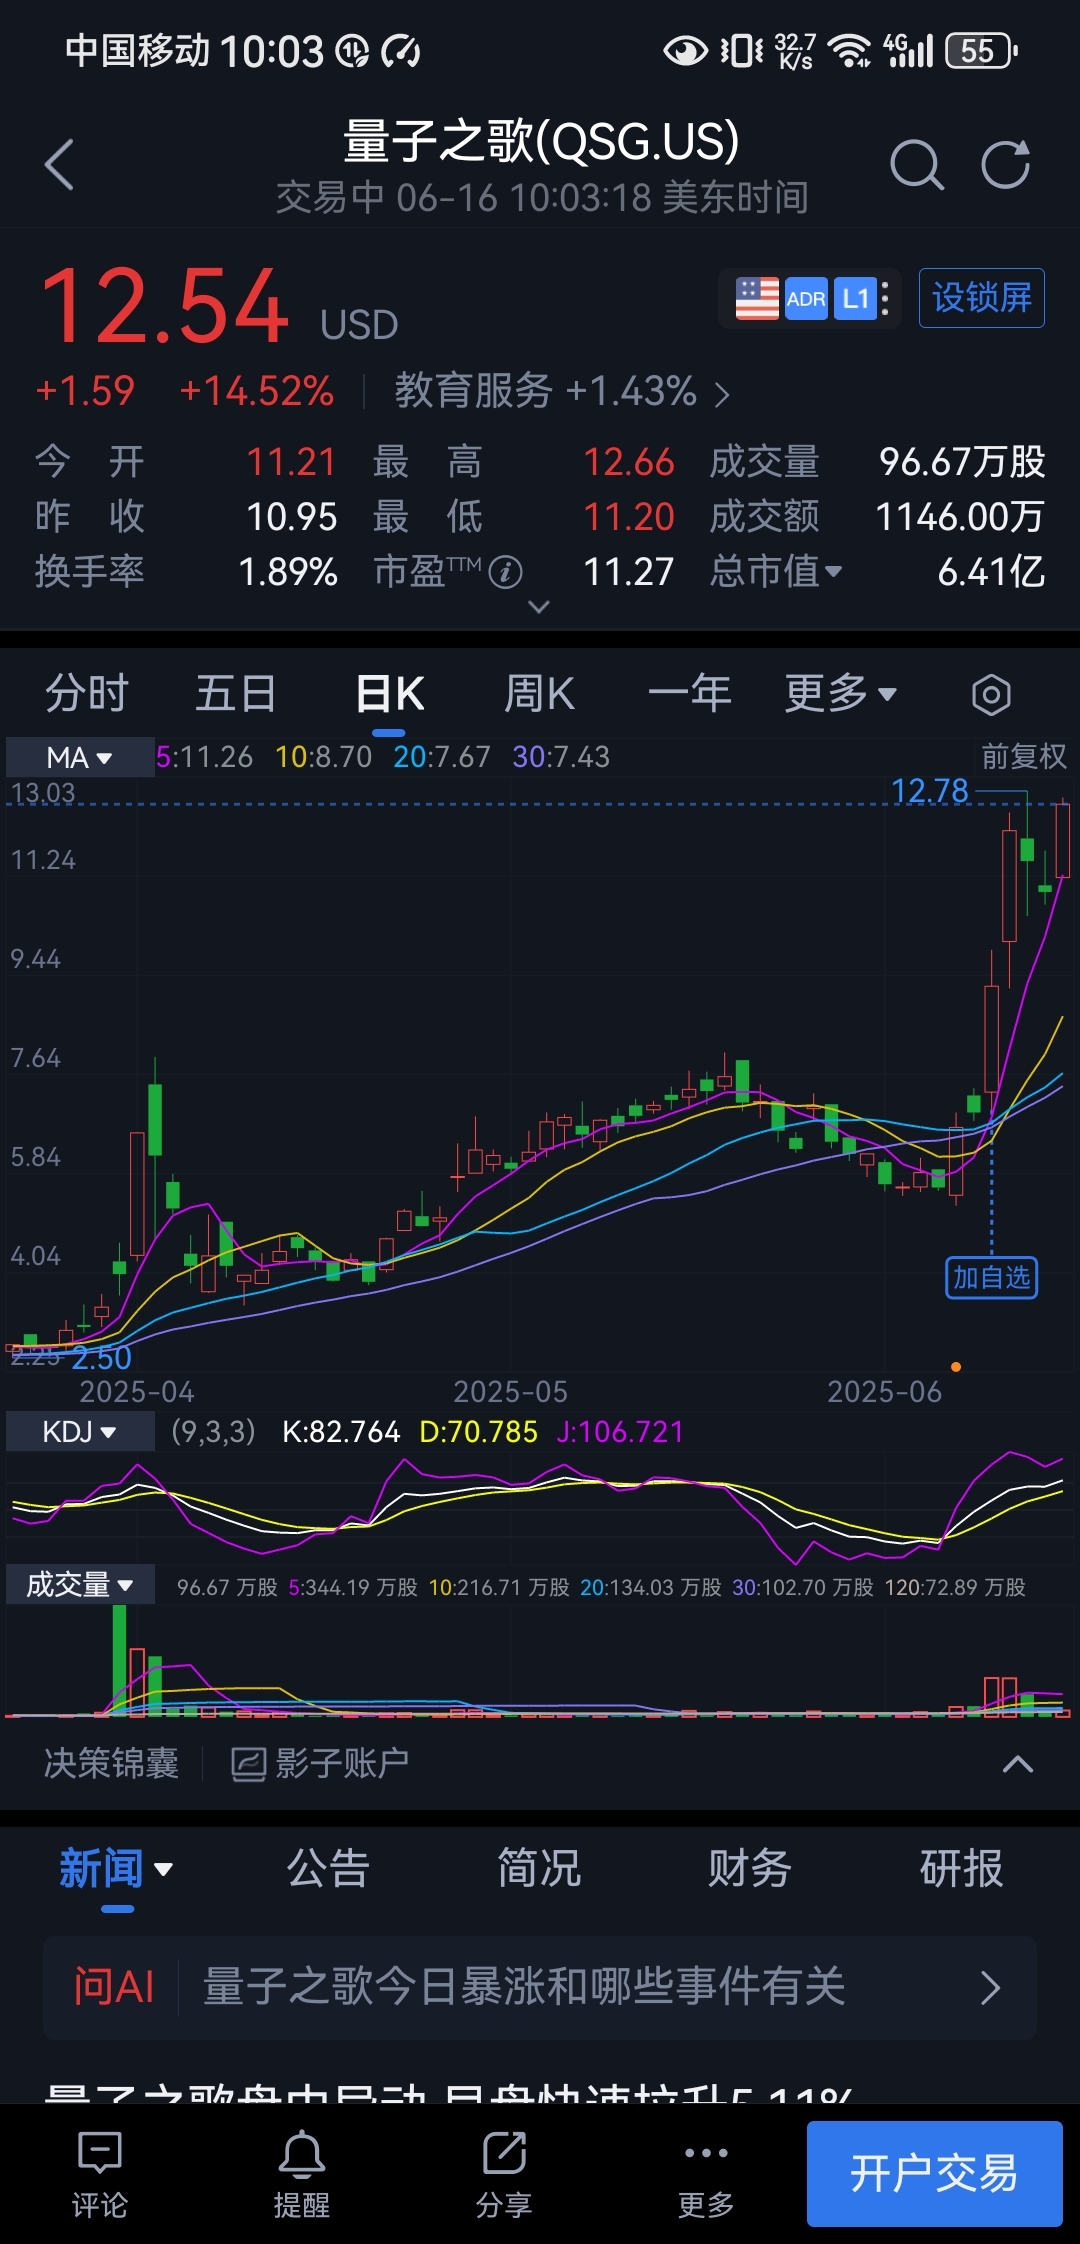Tap the 换手率 1.89% value
The width and height of the screenshot is (1080, 2244).
click(x=288, y=572)
